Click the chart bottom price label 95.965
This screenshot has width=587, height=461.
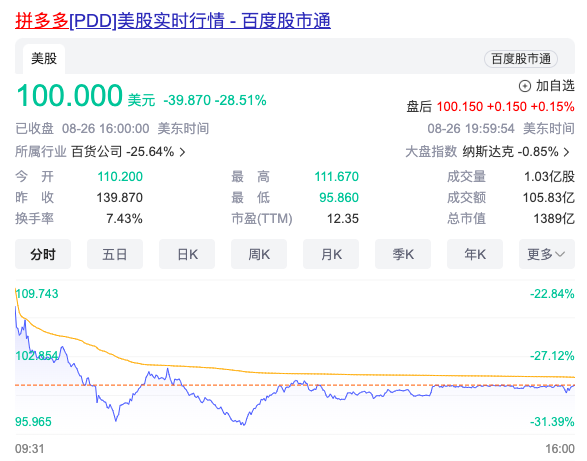33,422
